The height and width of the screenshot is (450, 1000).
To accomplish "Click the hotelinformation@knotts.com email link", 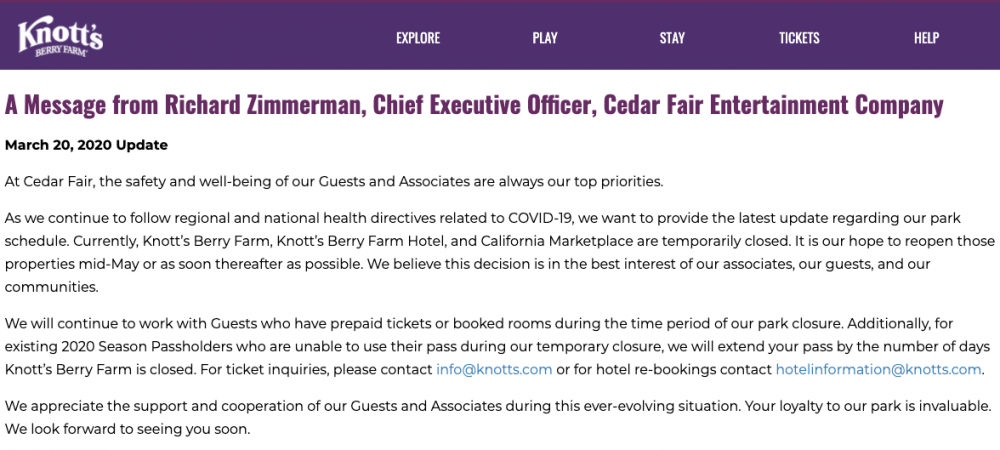I will pyautogui.click(x=878, y=369).
